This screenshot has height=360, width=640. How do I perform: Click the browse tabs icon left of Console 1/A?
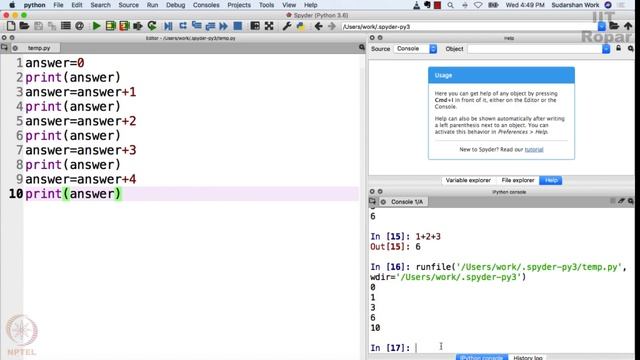pyautogui.click(x=373, y=202)
